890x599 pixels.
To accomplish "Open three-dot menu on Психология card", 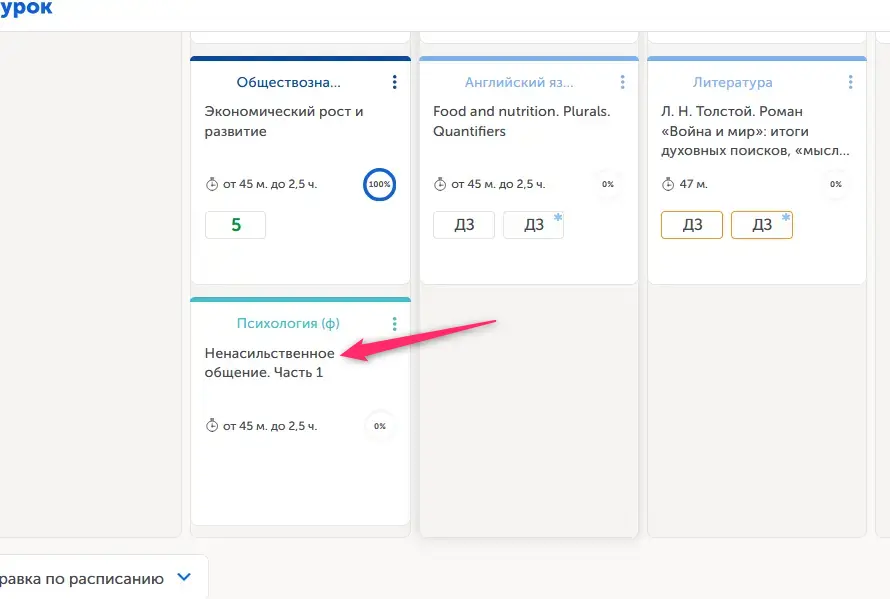I will (394, 324).
